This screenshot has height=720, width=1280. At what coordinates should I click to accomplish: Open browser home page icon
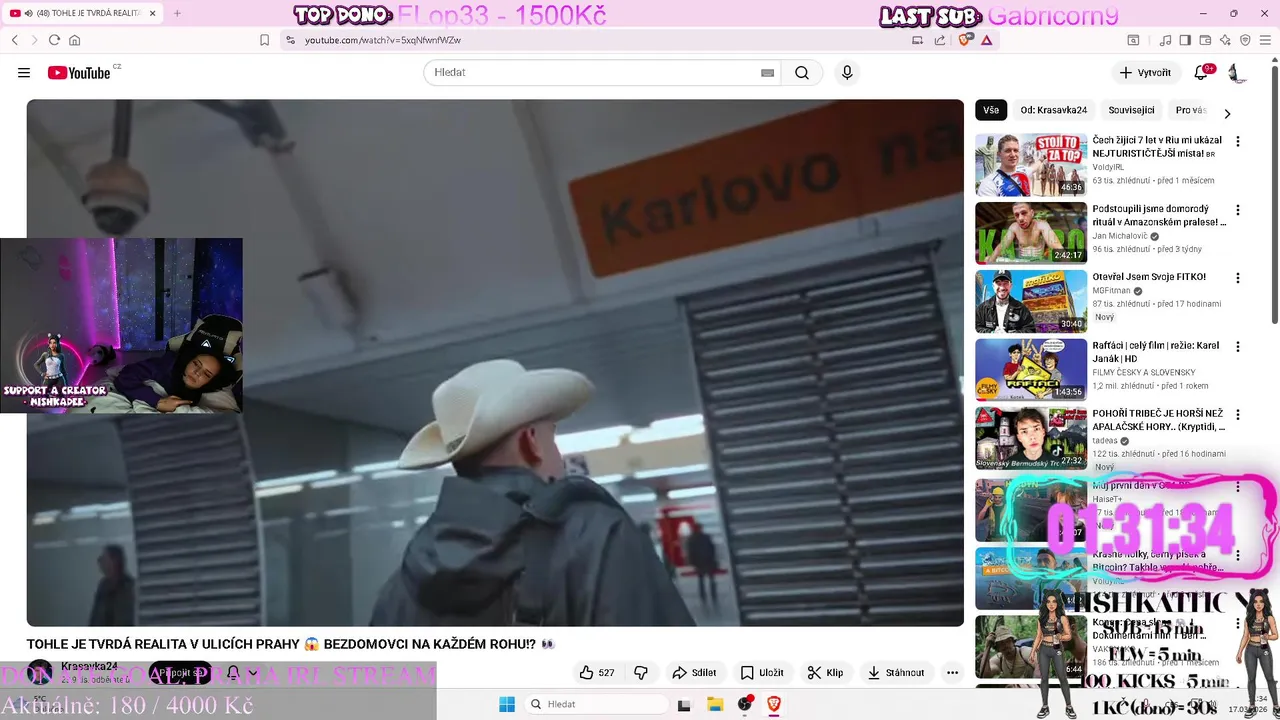coord(74,40)
